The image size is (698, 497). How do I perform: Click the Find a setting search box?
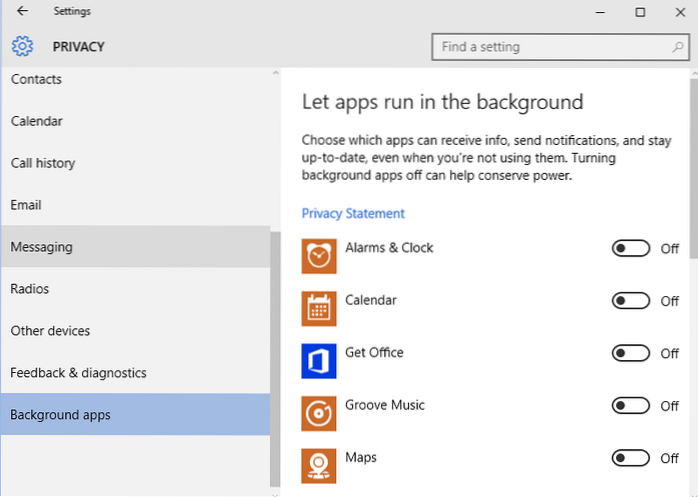point(550,47)
